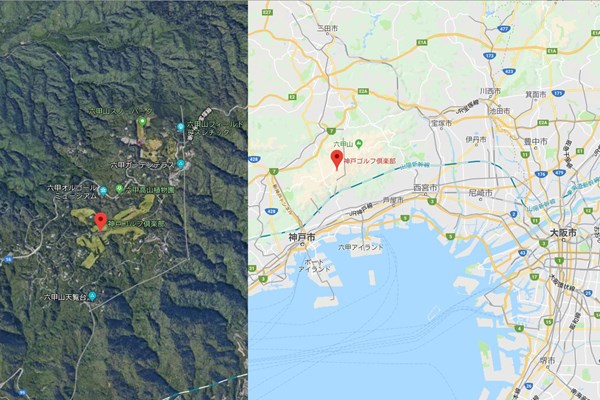Image resolution: width=600 pixels, height=400 pixels.
Task: Select the 堺市 city label
Action: pos(548,361)
